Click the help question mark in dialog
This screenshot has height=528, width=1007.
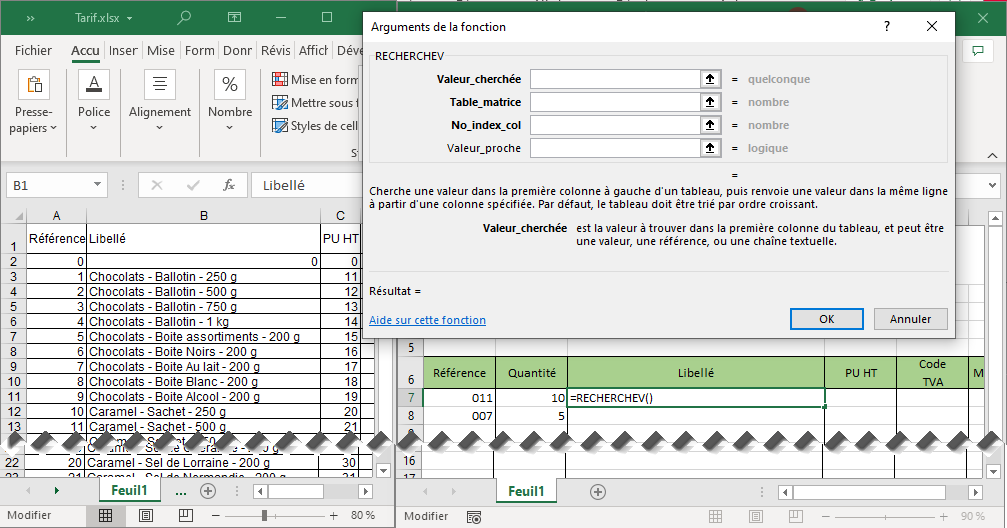point(886,27)
